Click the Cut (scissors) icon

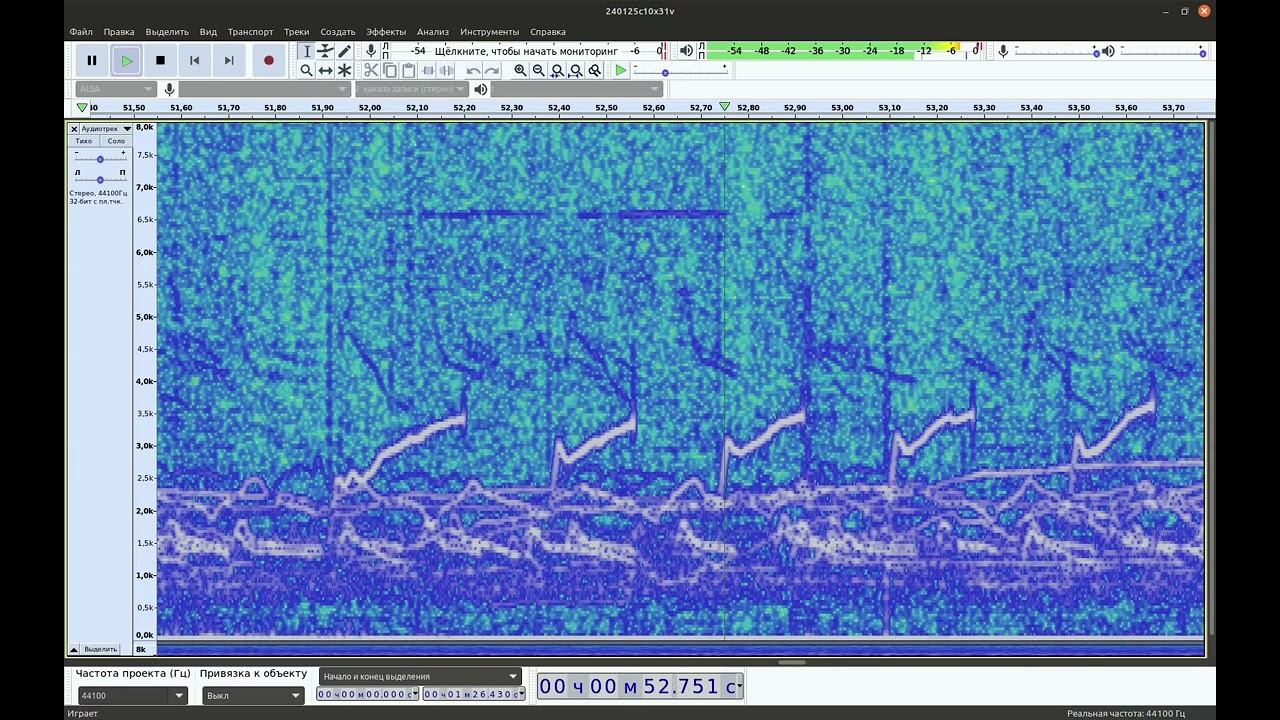(371, 70)
